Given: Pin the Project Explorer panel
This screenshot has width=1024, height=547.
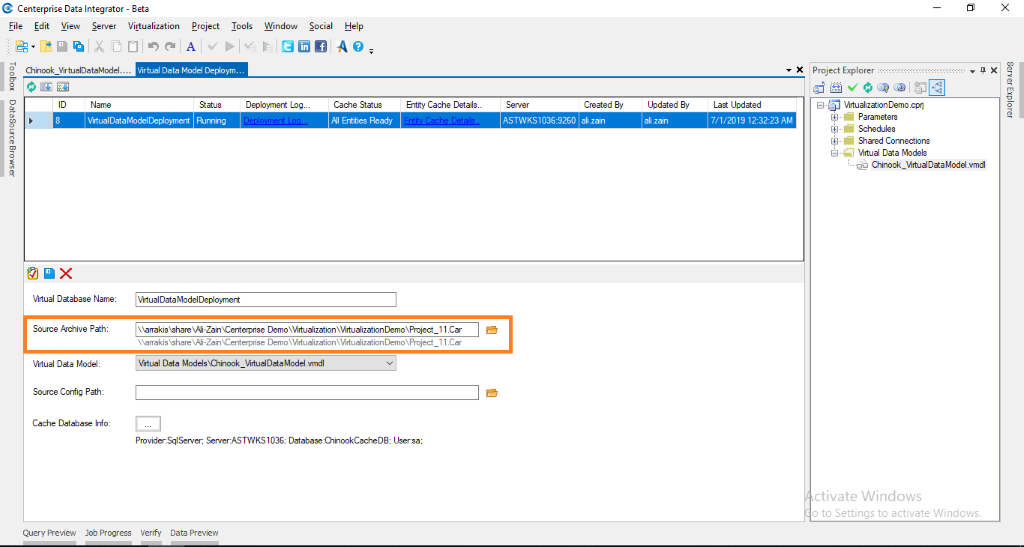Looking at the screenshot, I should 982,70.
